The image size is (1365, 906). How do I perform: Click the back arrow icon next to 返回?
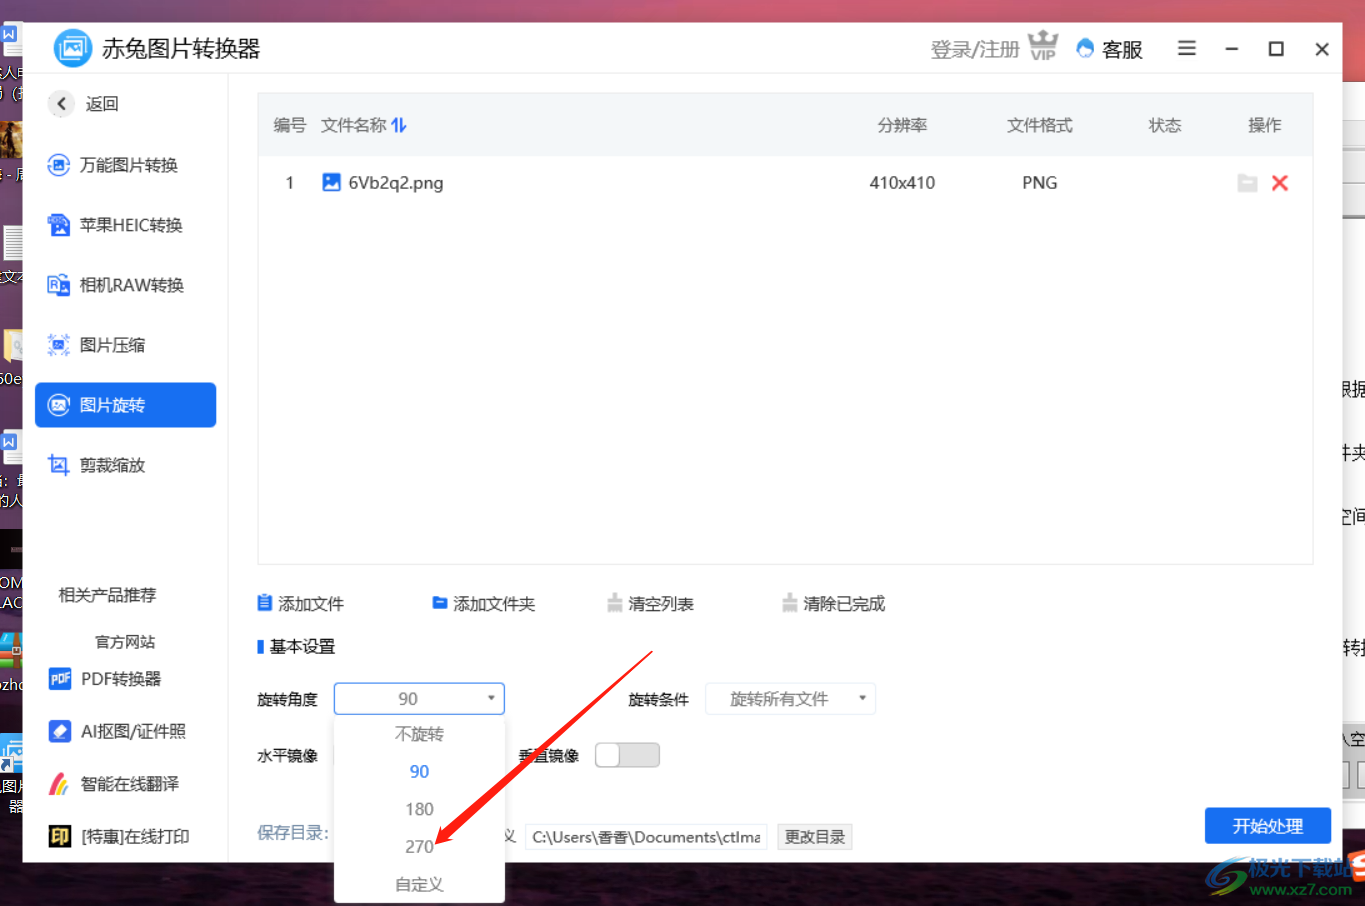pyautogui.click(x=61, y=103)
